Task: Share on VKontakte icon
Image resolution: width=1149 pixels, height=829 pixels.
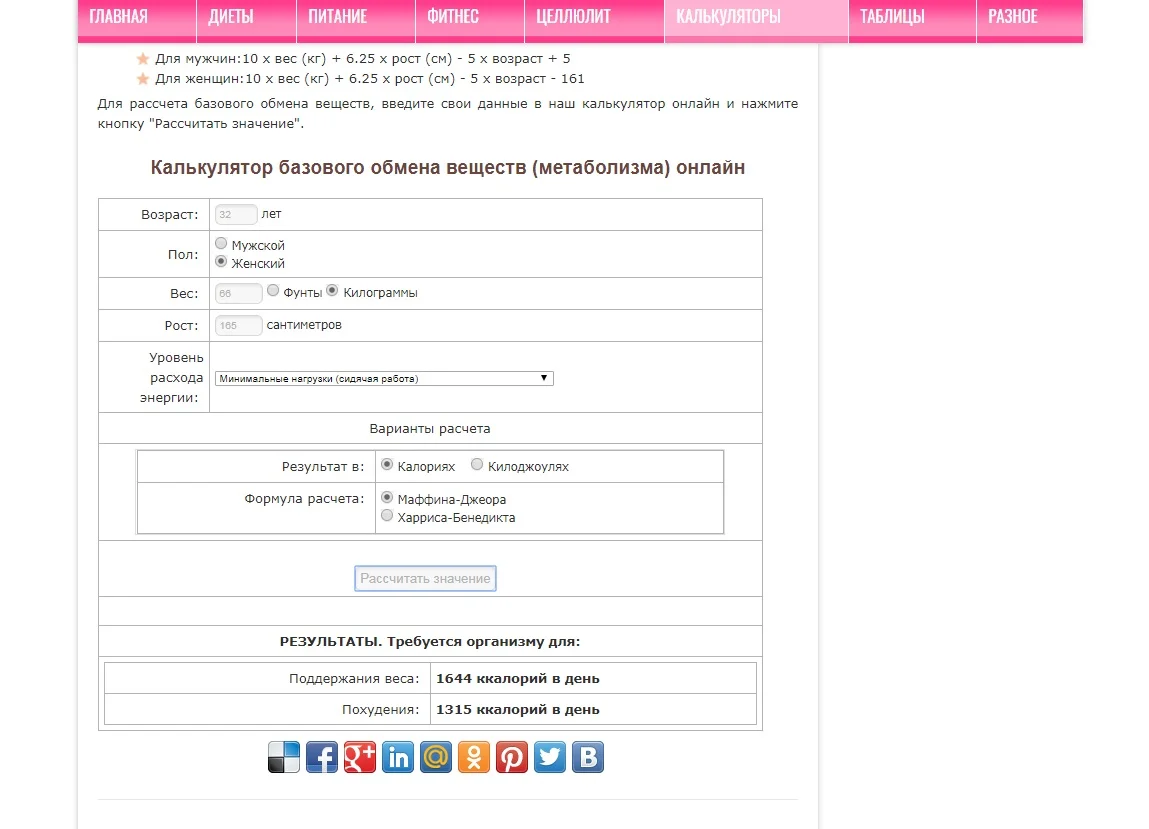Action: [588, 757]
